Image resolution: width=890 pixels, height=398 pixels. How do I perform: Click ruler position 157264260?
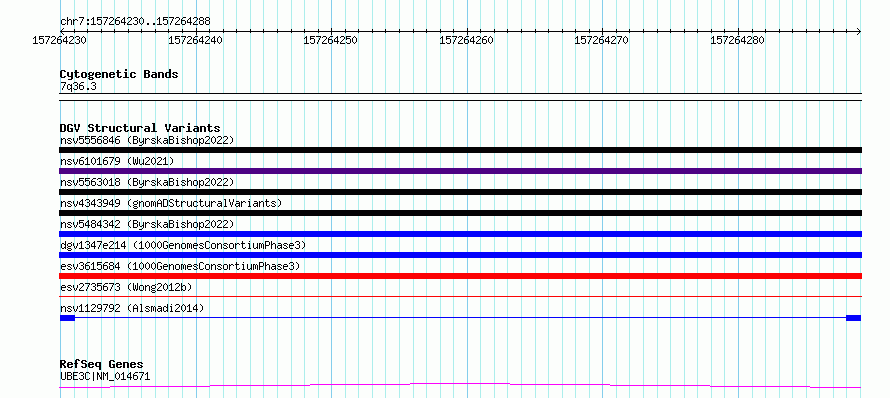[467, 40]
